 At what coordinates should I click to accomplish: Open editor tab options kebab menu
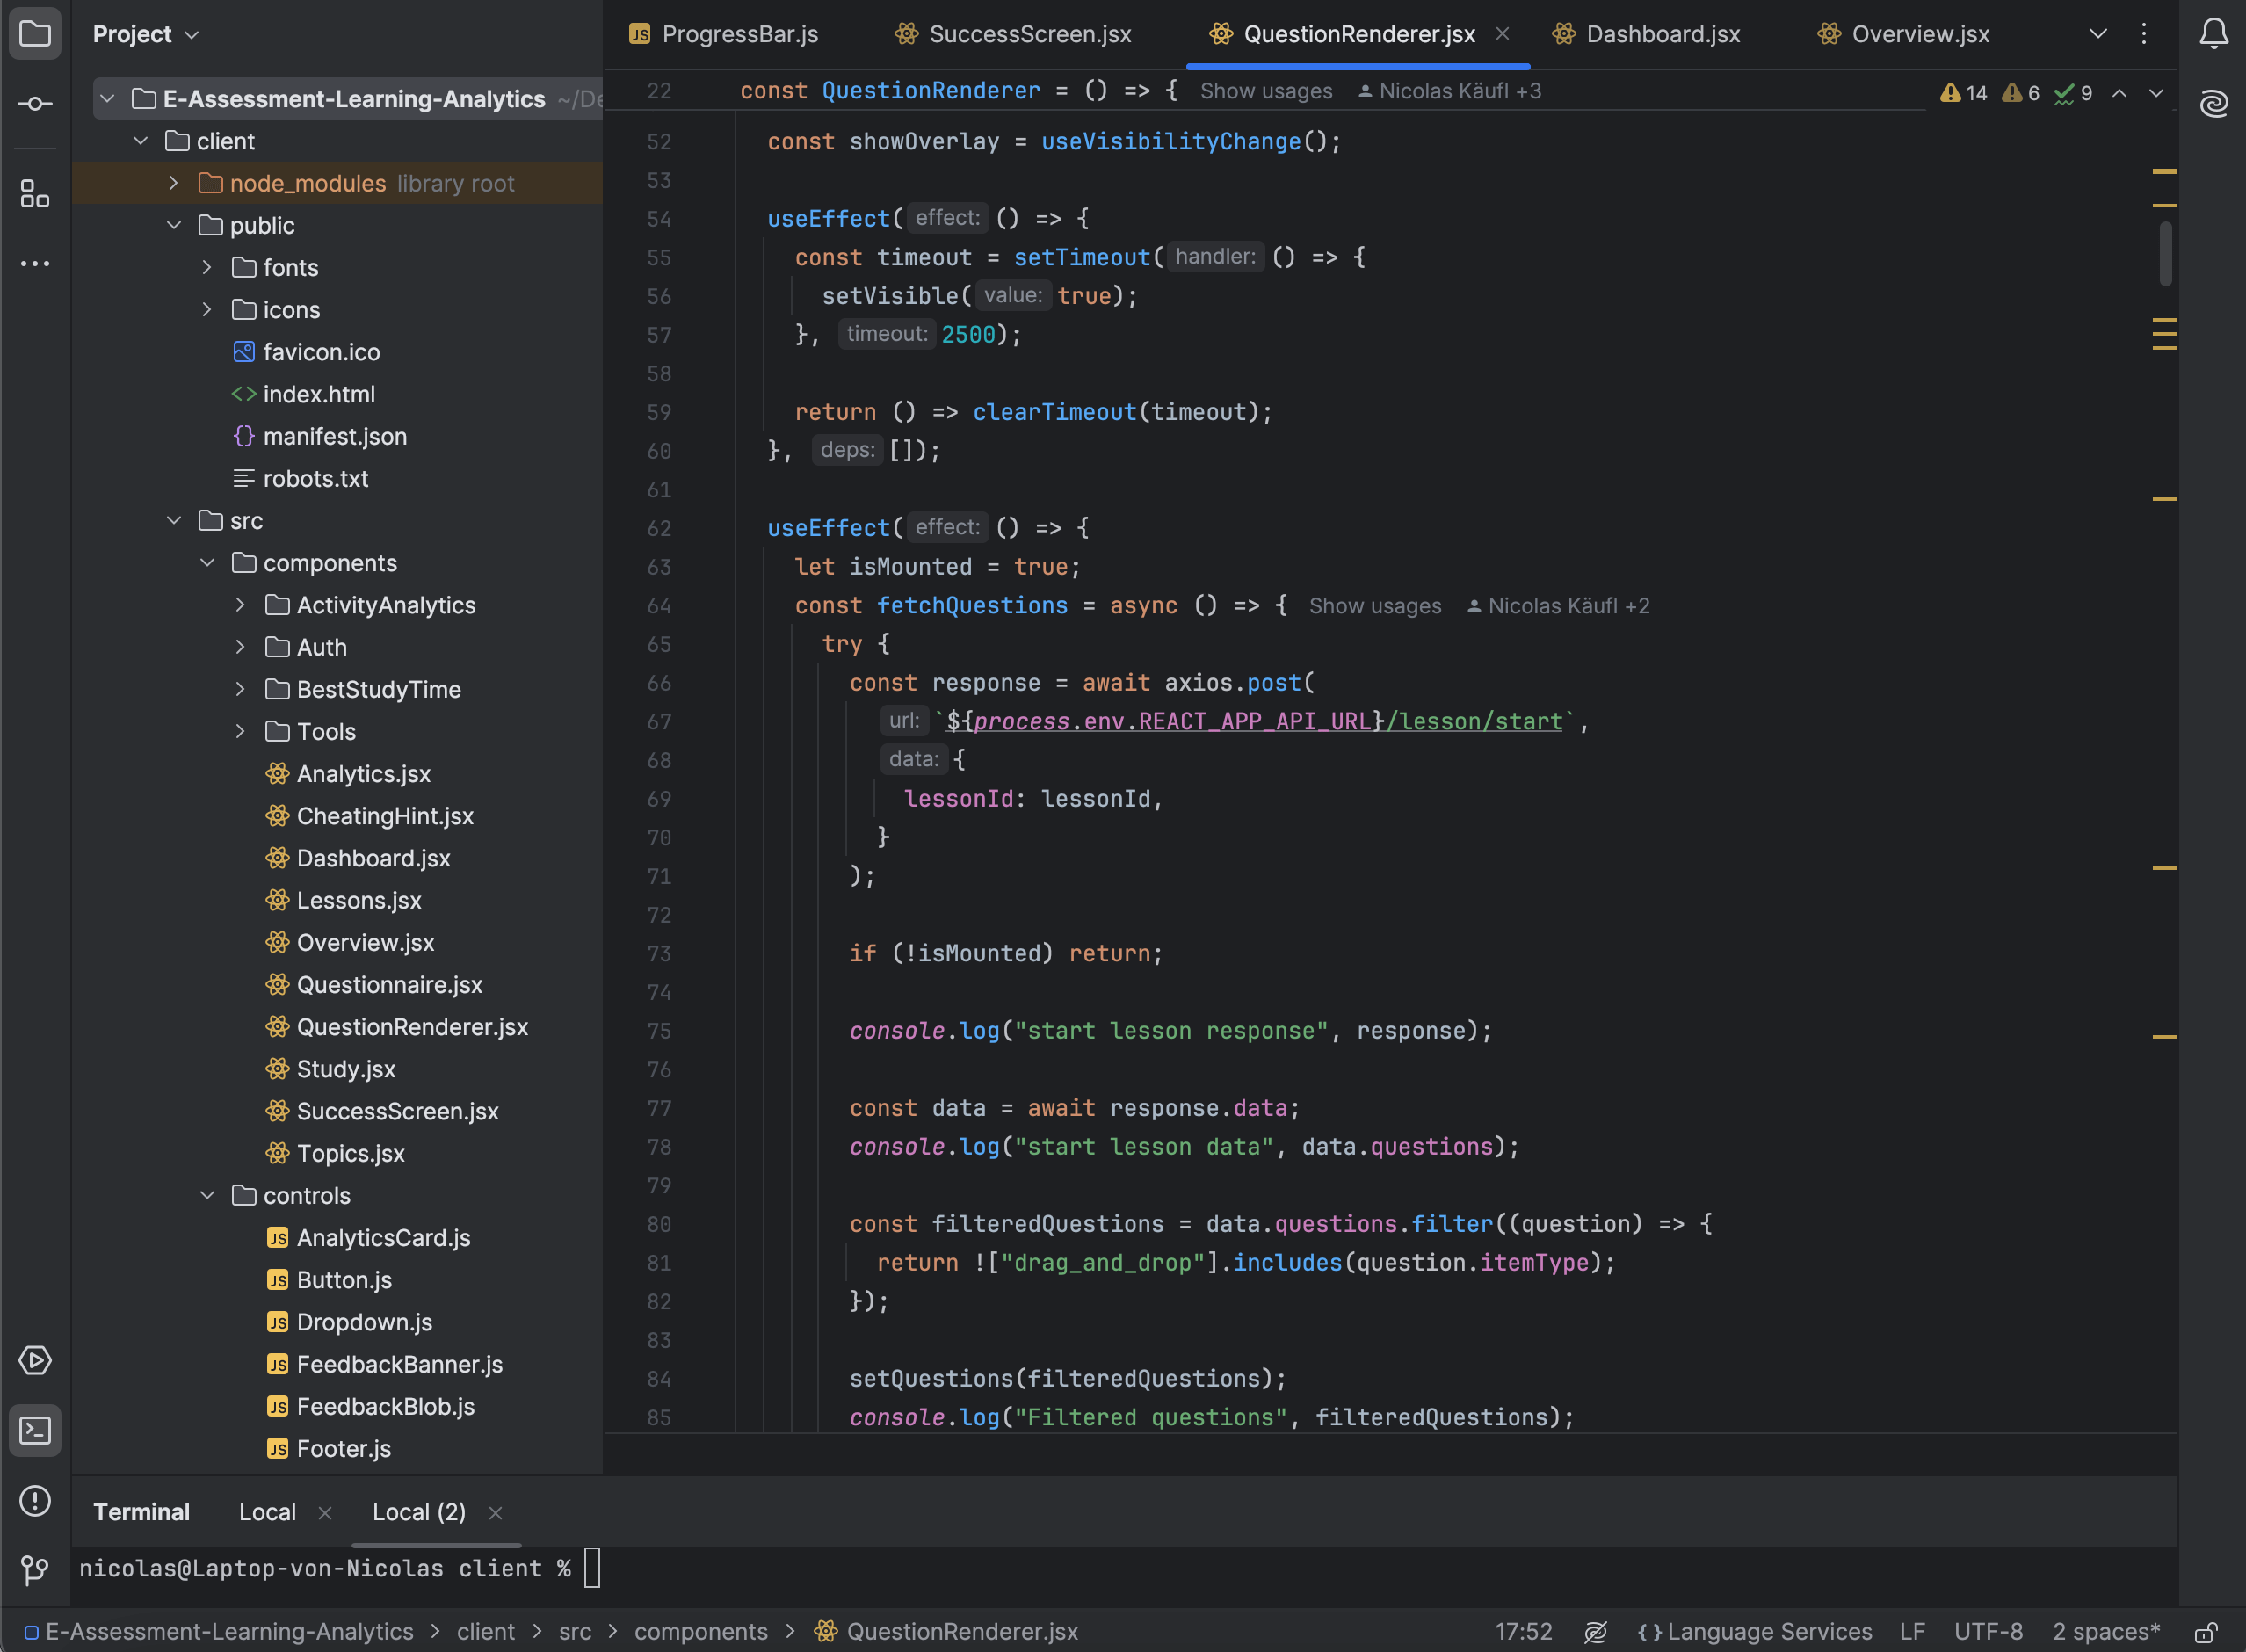pos(2143,34)
